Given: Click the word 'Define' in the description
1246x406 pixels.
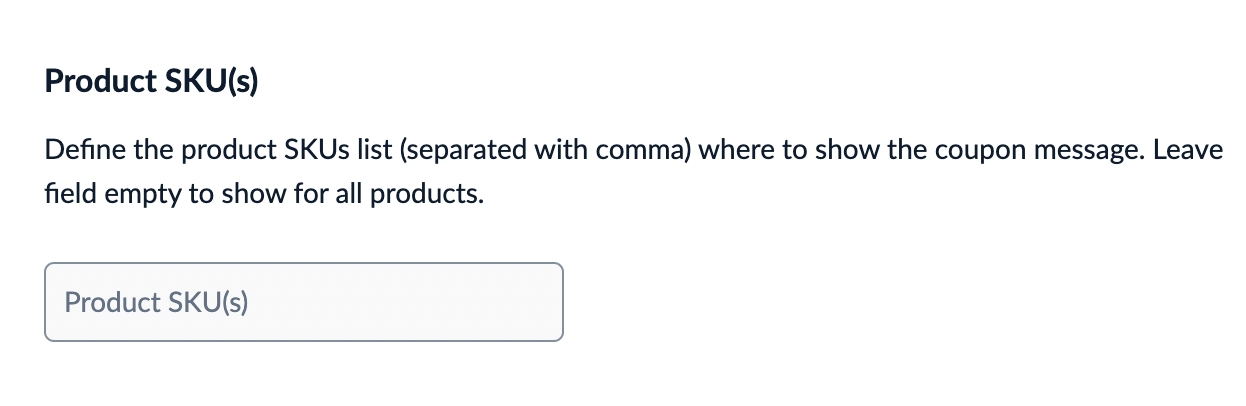Looking at the screenshot, I should (77, 151).
